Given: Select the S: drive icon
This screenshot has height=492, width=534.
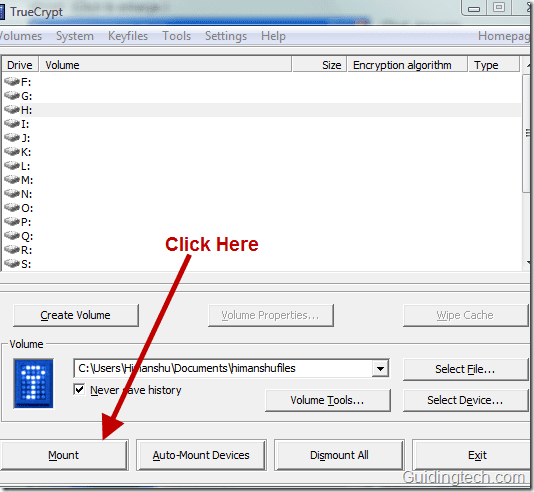Looking at the screenshot, I should point(12,264).
